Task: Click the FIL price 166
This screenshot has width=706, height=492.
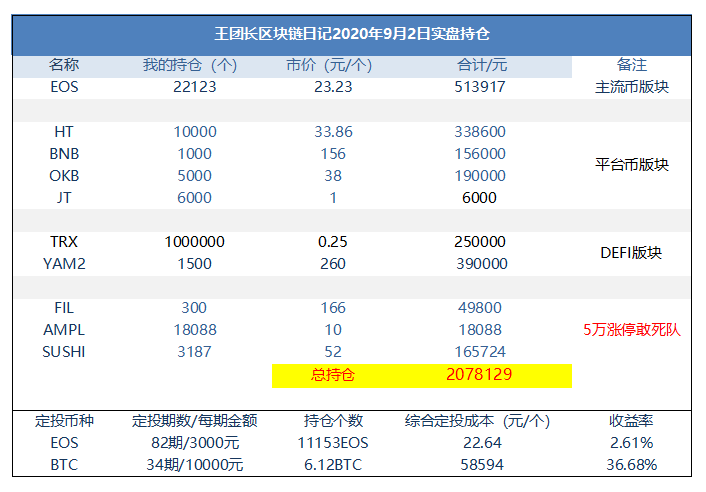Action: [333, 308]
